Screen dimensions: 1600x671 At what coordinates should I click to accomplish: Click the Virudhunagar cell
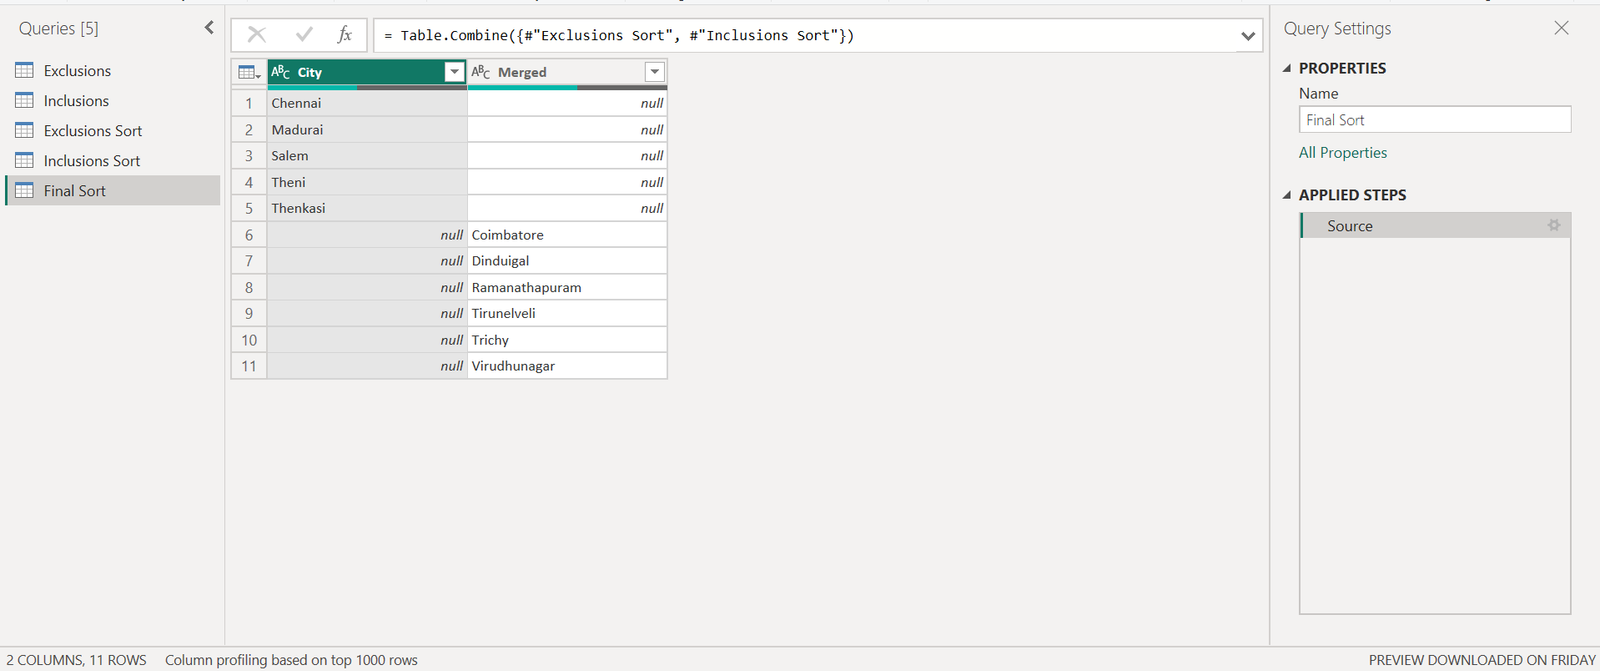point(567,366)
